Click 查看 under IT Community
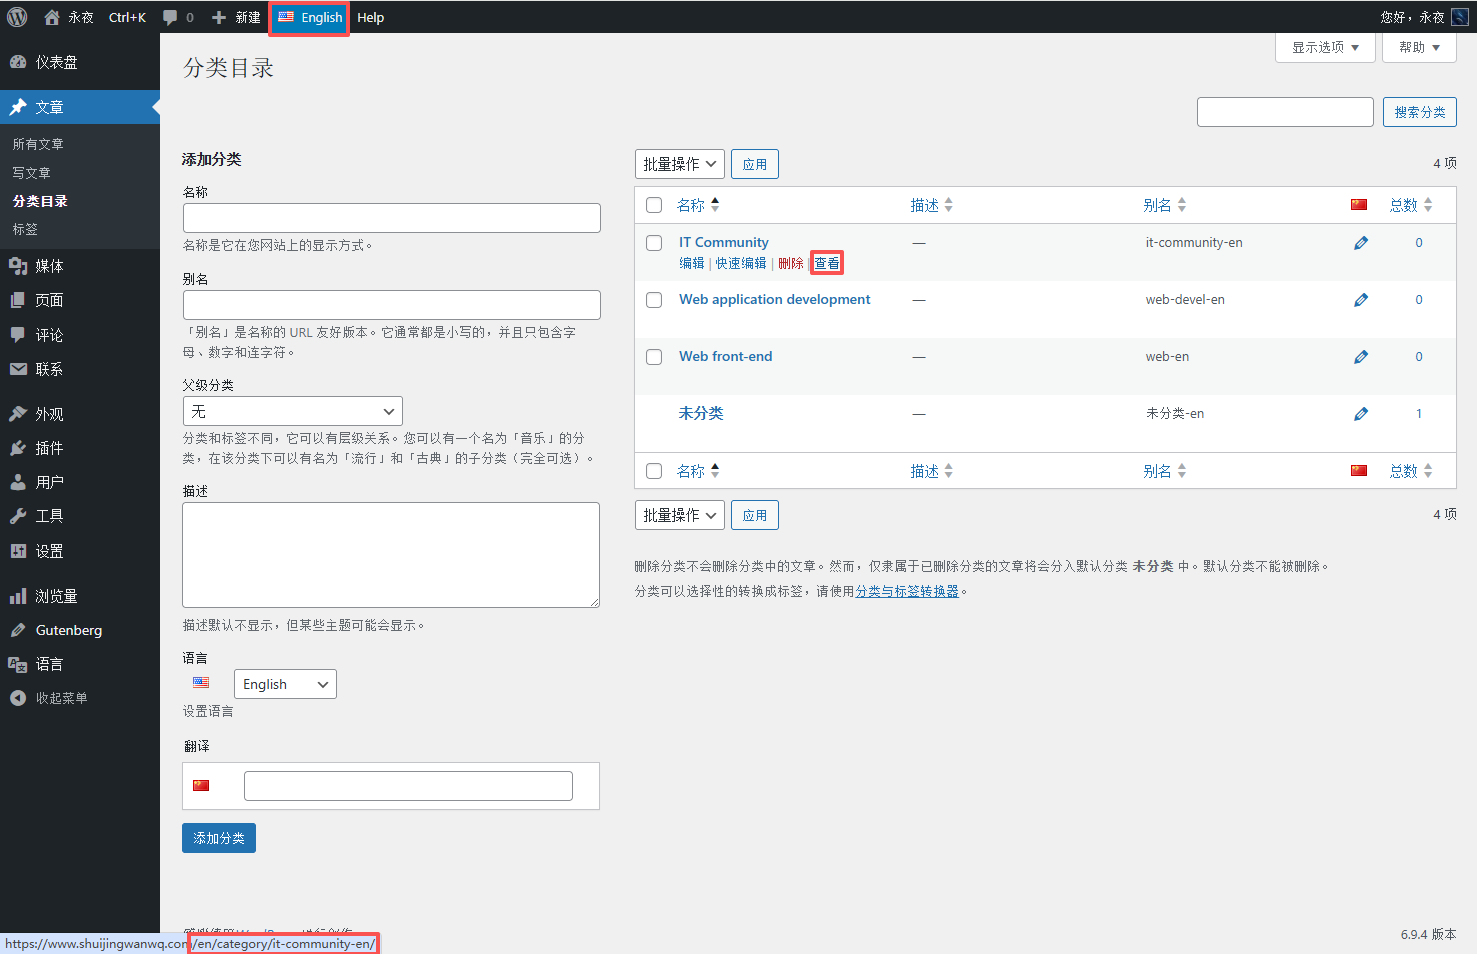The image size is (1477, 954). [x=827, y=263]
